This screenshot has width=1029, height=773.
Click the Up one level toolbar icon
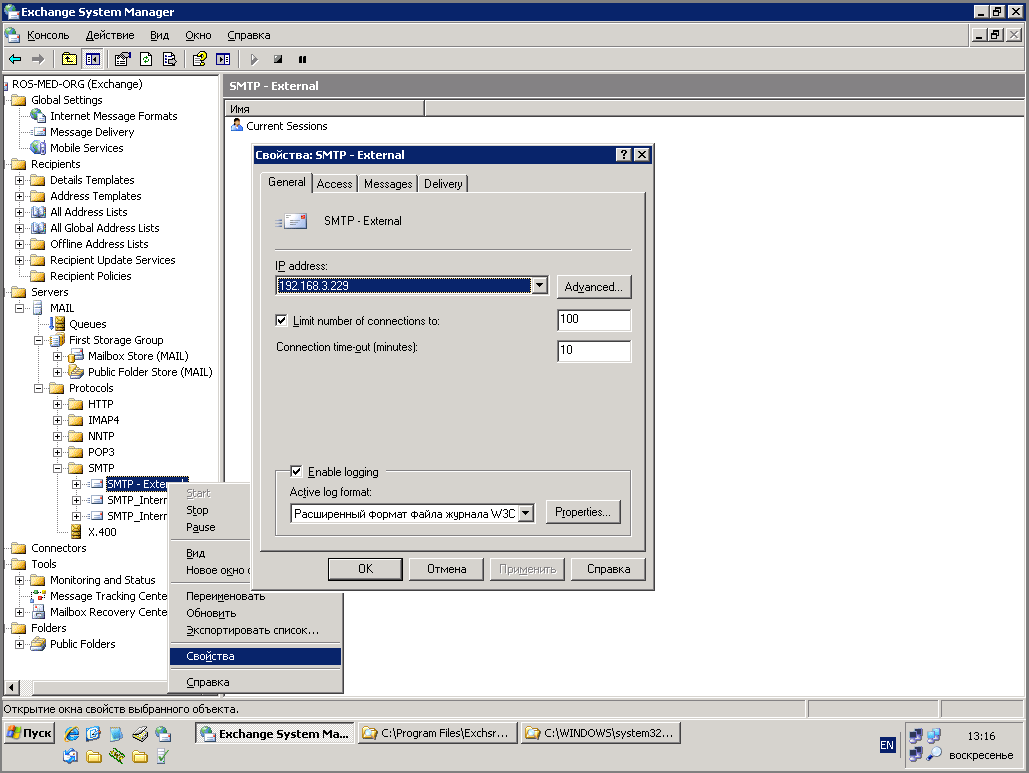tap(69, 59)
